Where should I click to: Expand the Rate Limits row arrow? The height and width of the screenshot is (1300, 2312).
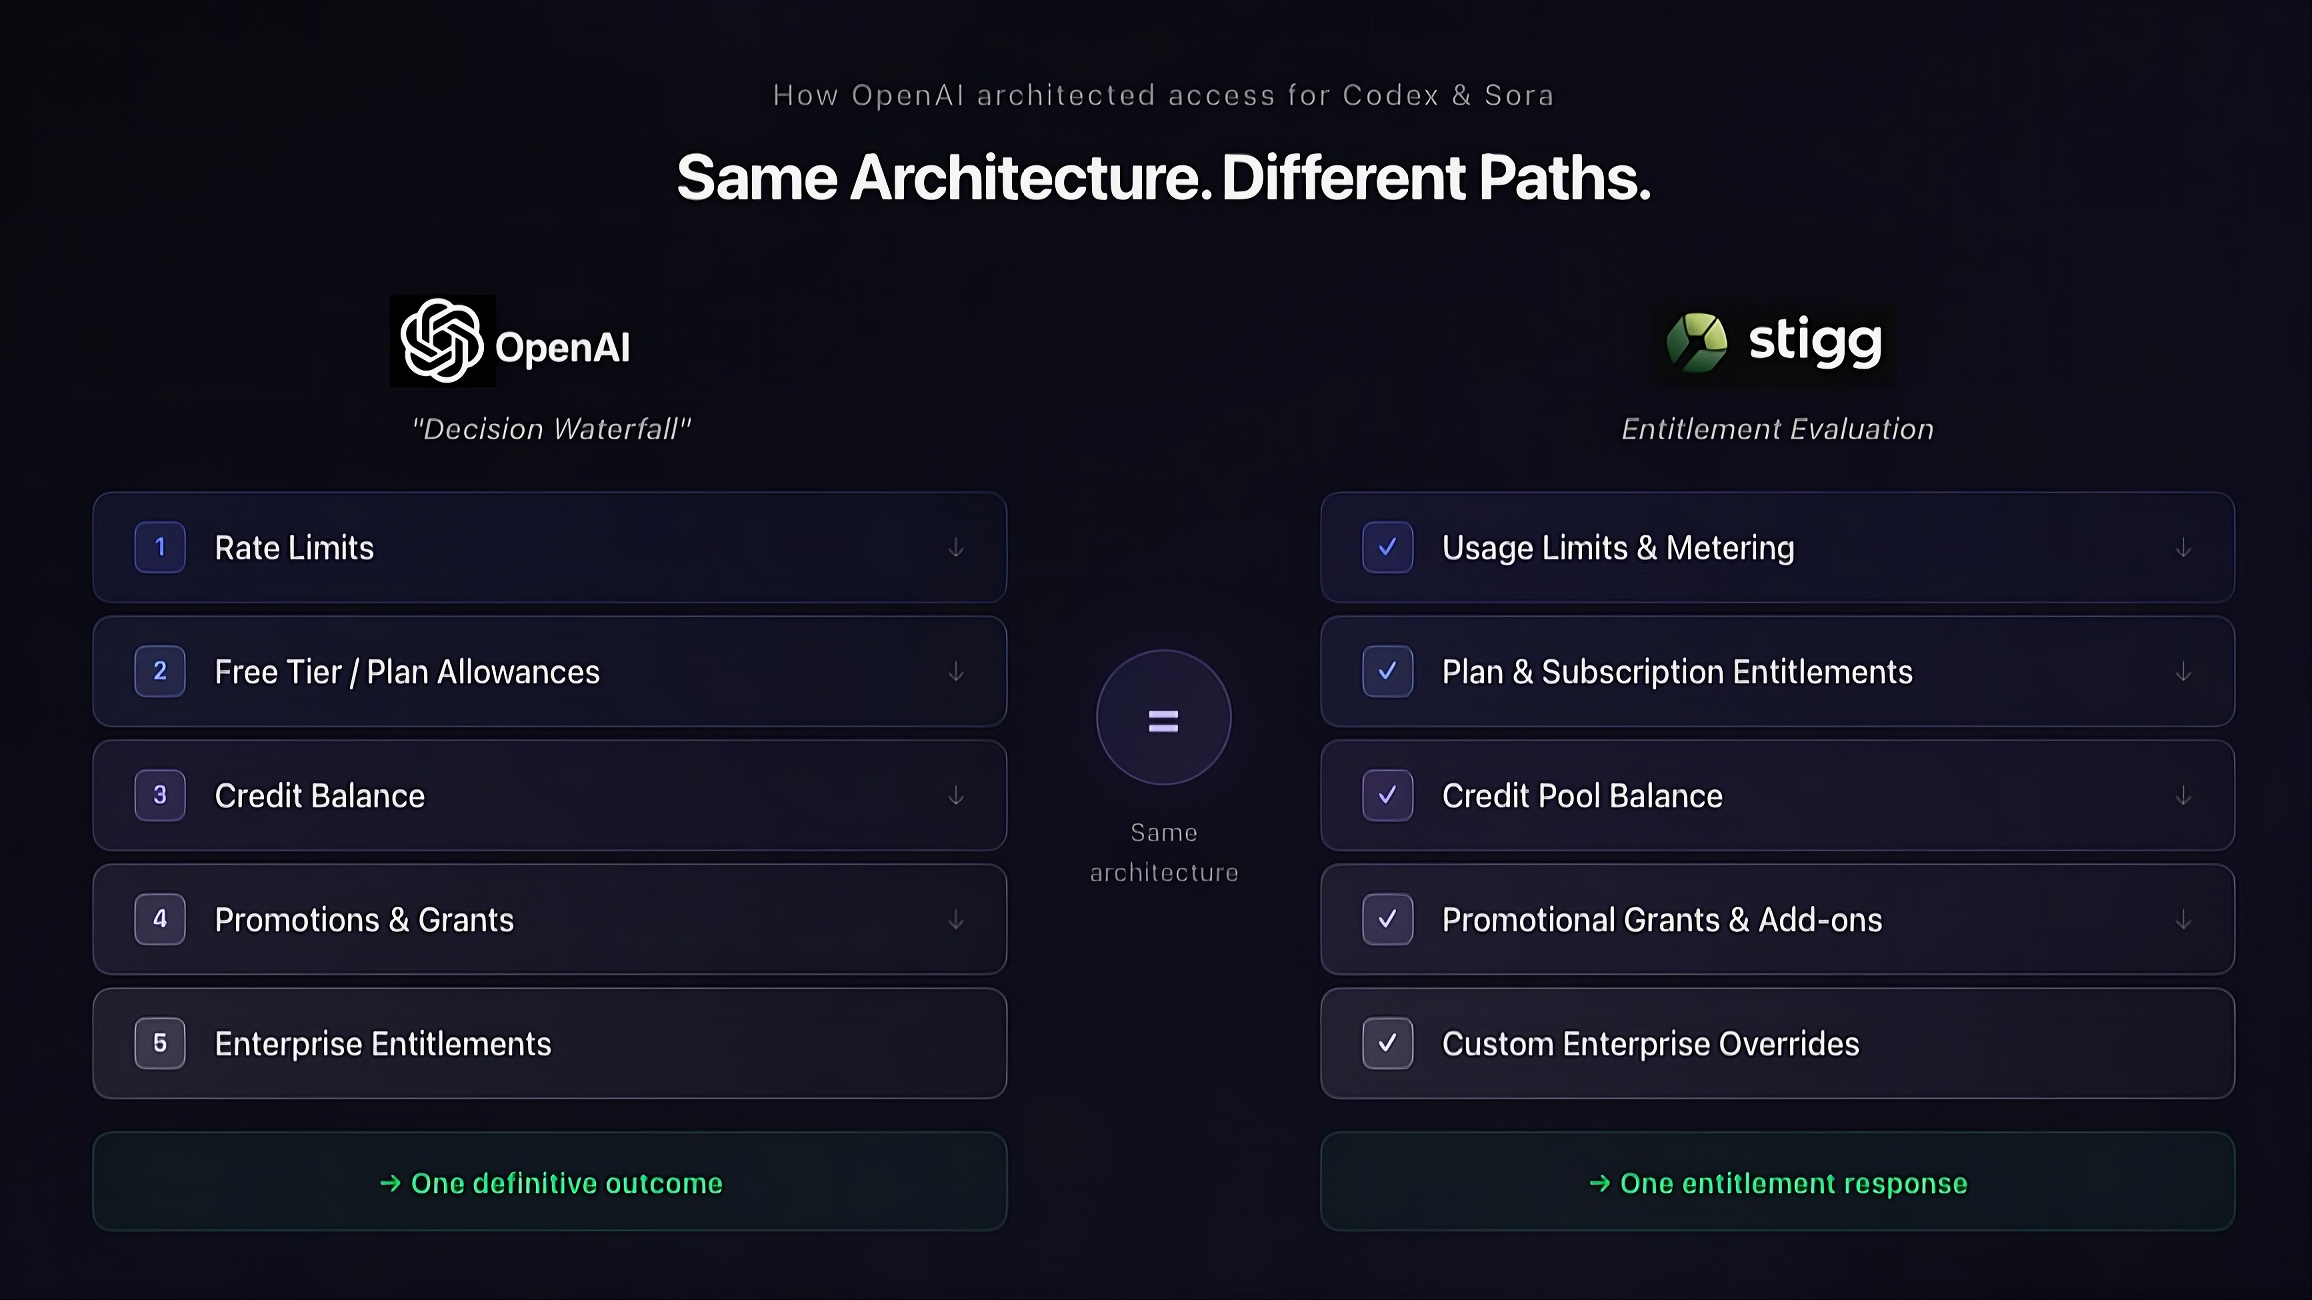click(x=956, y=548)
